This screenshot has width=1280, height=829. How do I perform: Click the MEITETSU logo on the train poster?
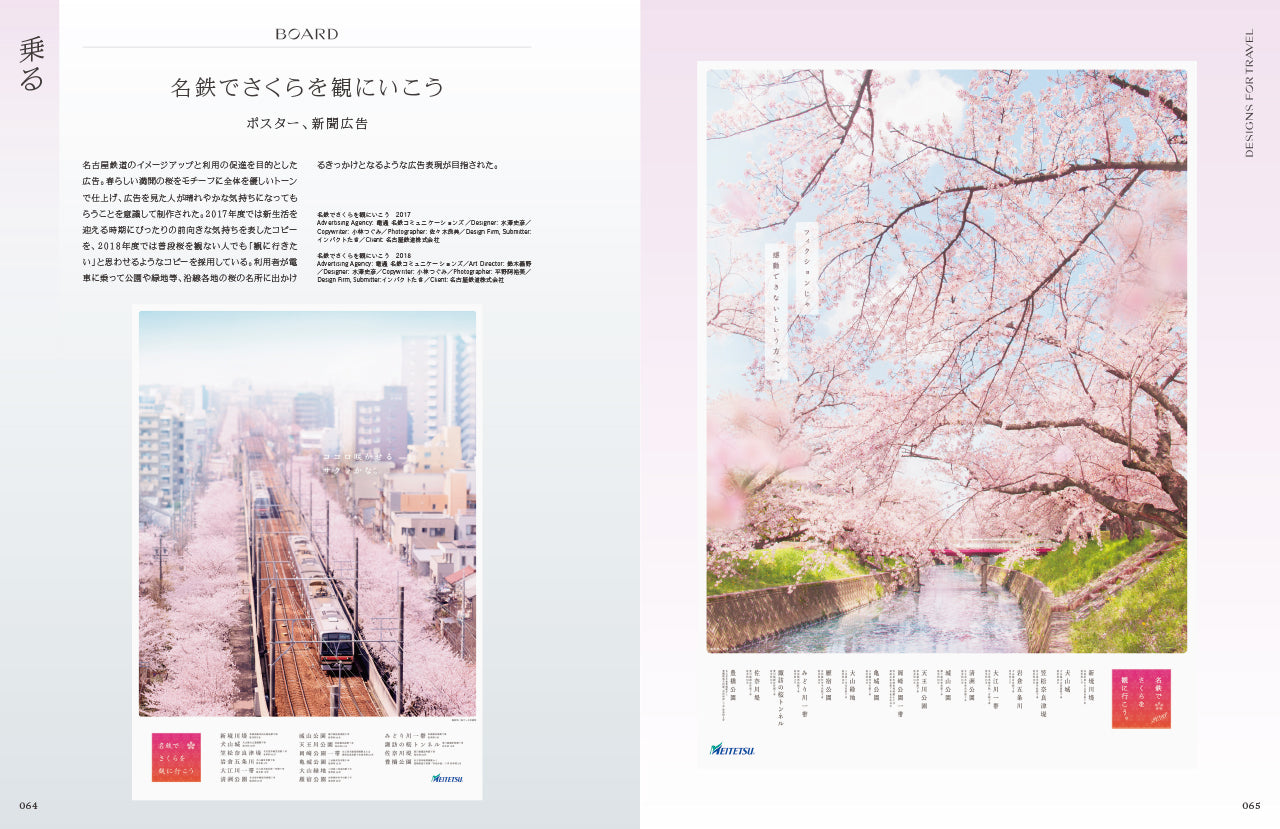point(446,778)
